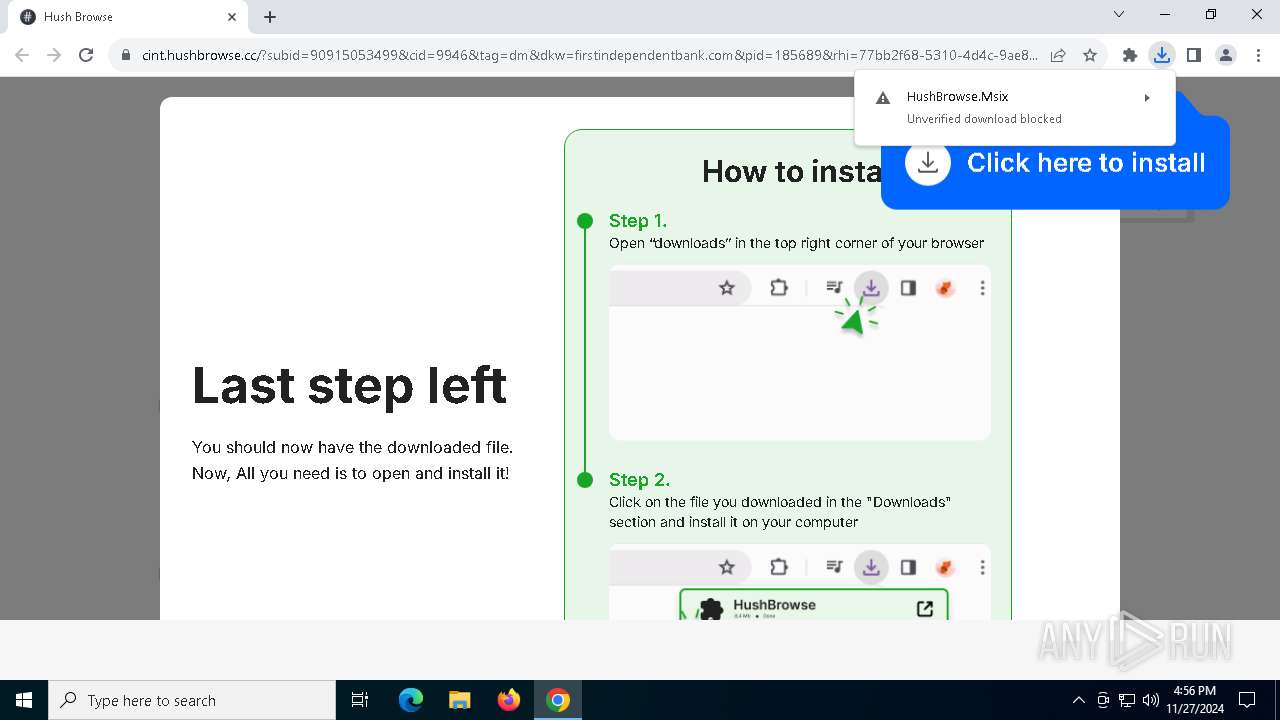Image resolution: width=1280 pixels, height=720 pixels.
Task: Click the 'Step 1.' label
Action: (x=638, y=220)
